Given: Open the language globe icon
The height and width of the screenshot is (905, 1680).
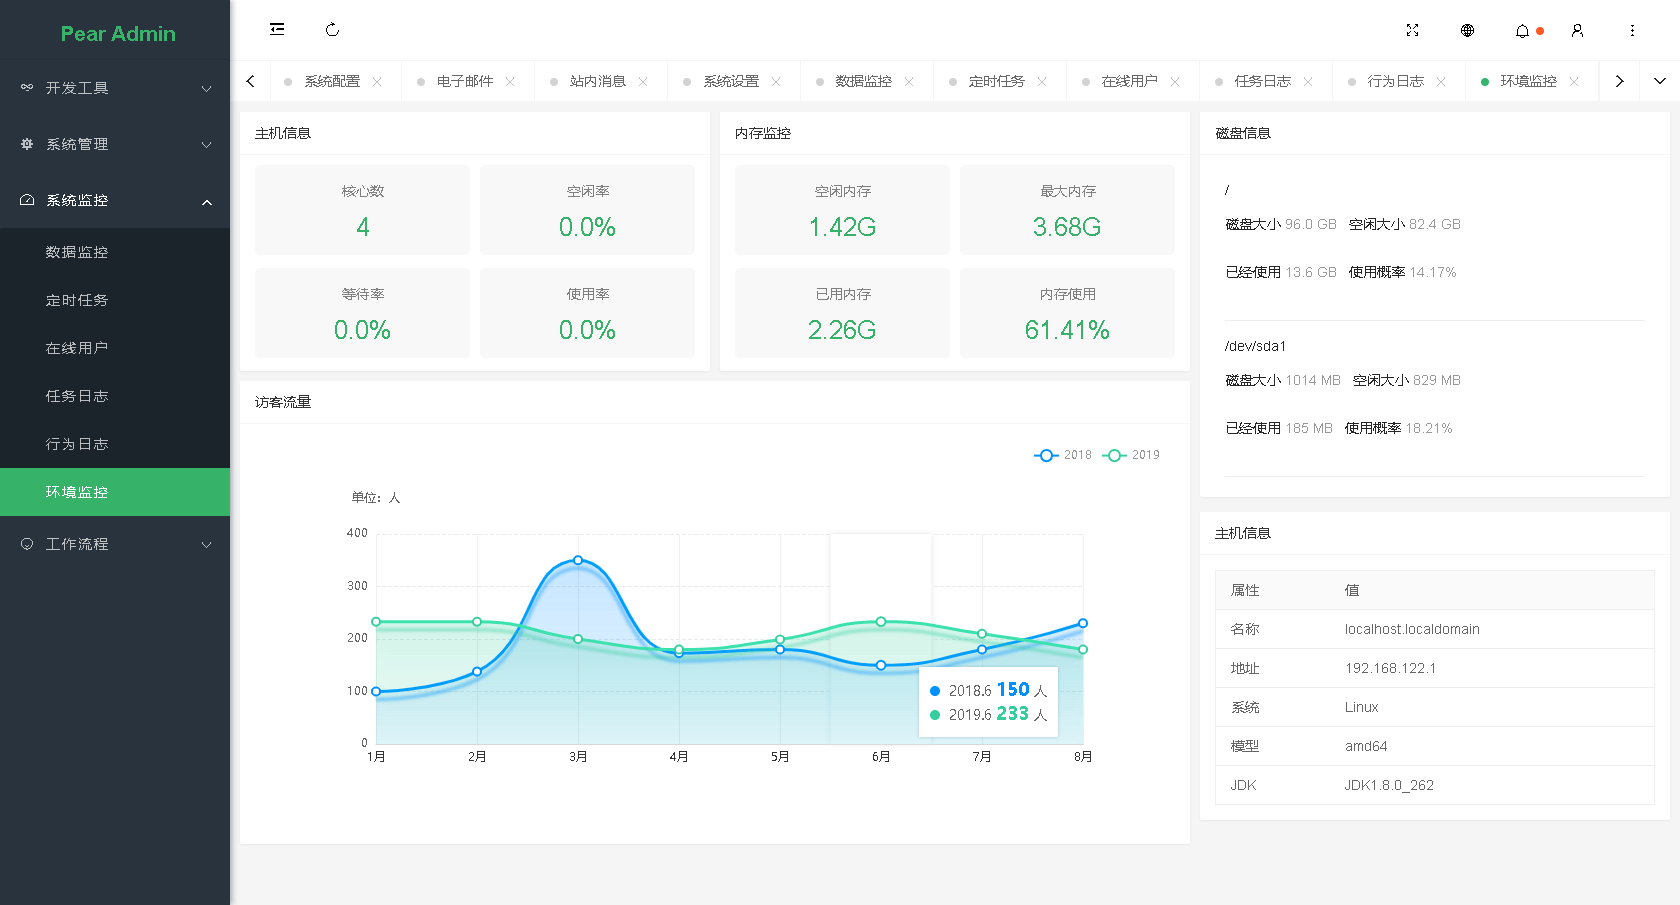Looking at the screenshot, I should [x=1467, y=30].
